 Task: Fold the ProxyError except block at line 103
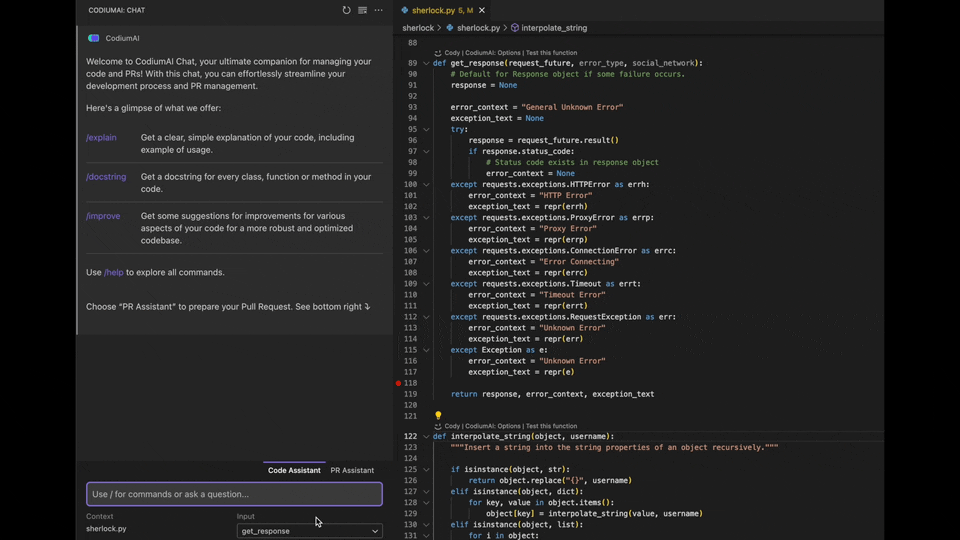[x=426, y=217]
